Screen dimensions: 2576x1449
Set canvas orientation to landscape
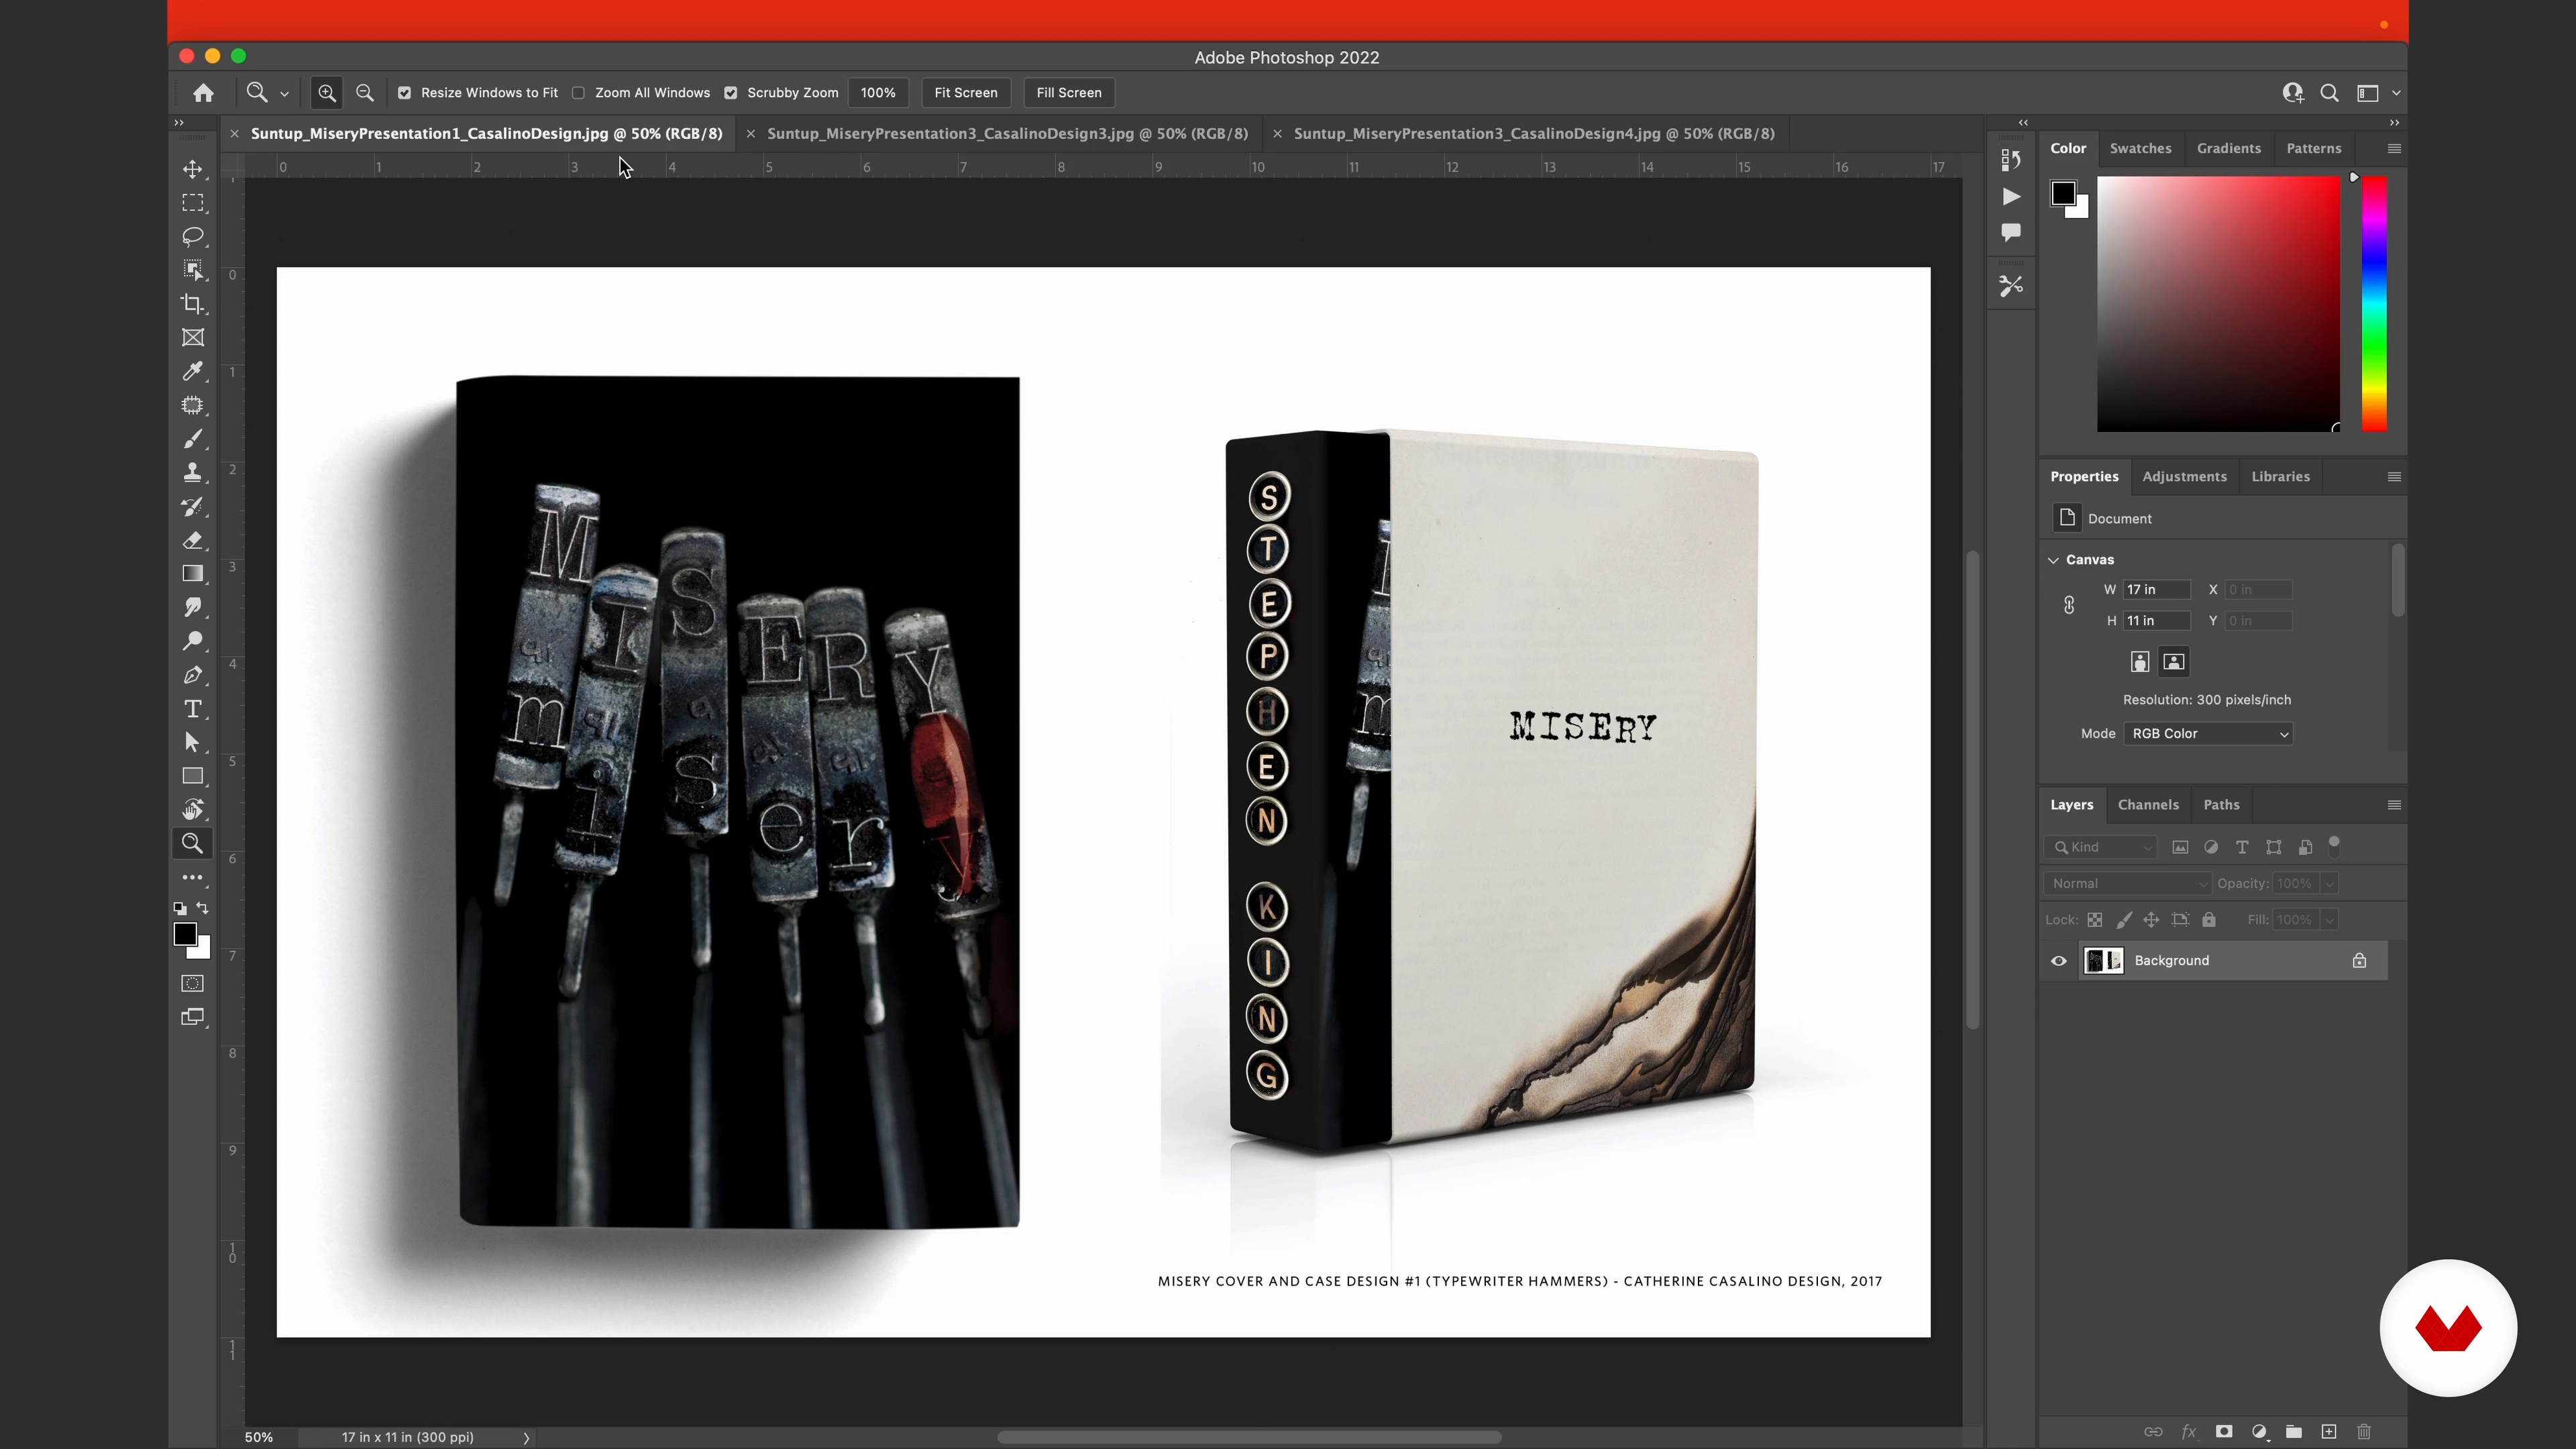click(x=2173, y=662)
